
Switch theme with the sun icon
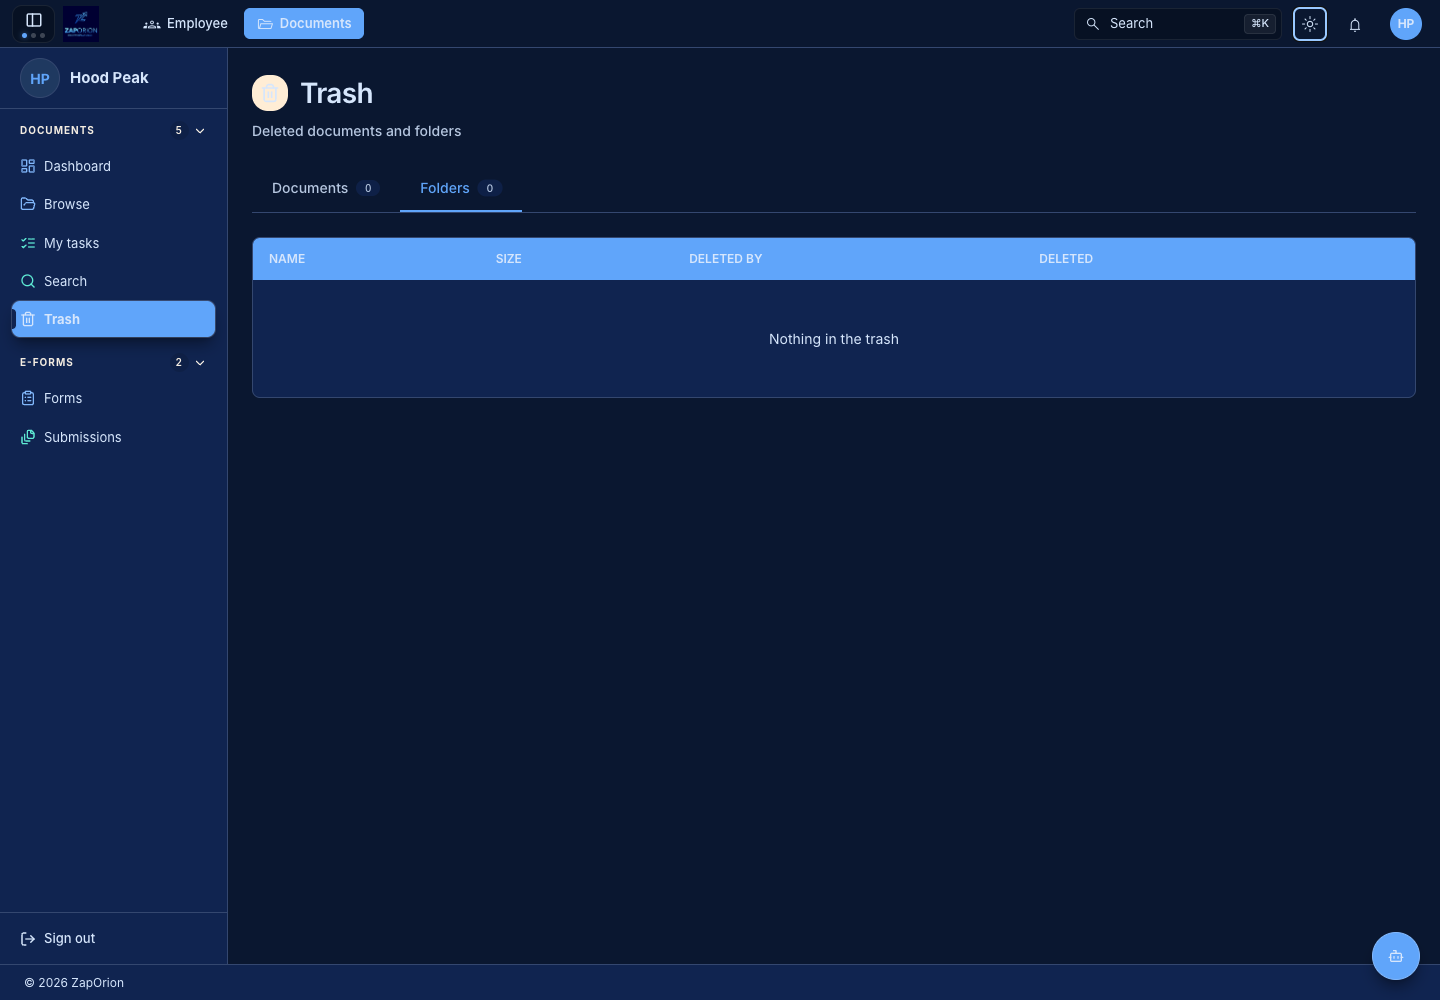[x=1310, y=24]
